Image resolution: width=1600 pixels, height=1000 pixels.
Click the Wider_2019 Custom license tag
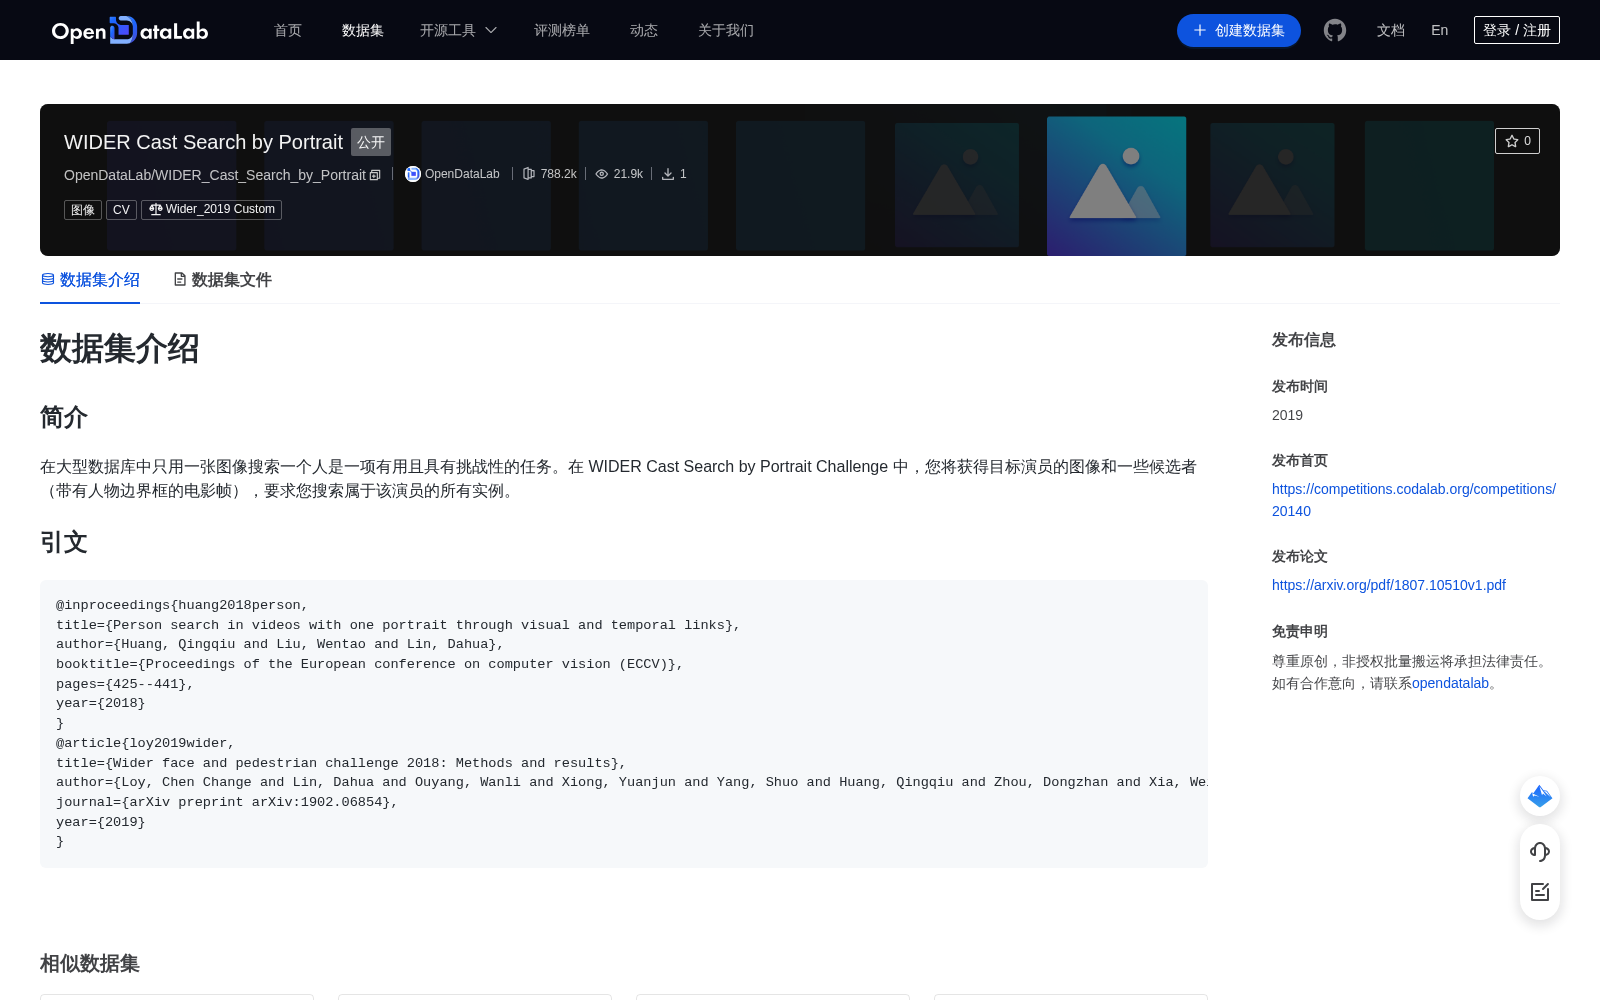click(x=211, y=209)
